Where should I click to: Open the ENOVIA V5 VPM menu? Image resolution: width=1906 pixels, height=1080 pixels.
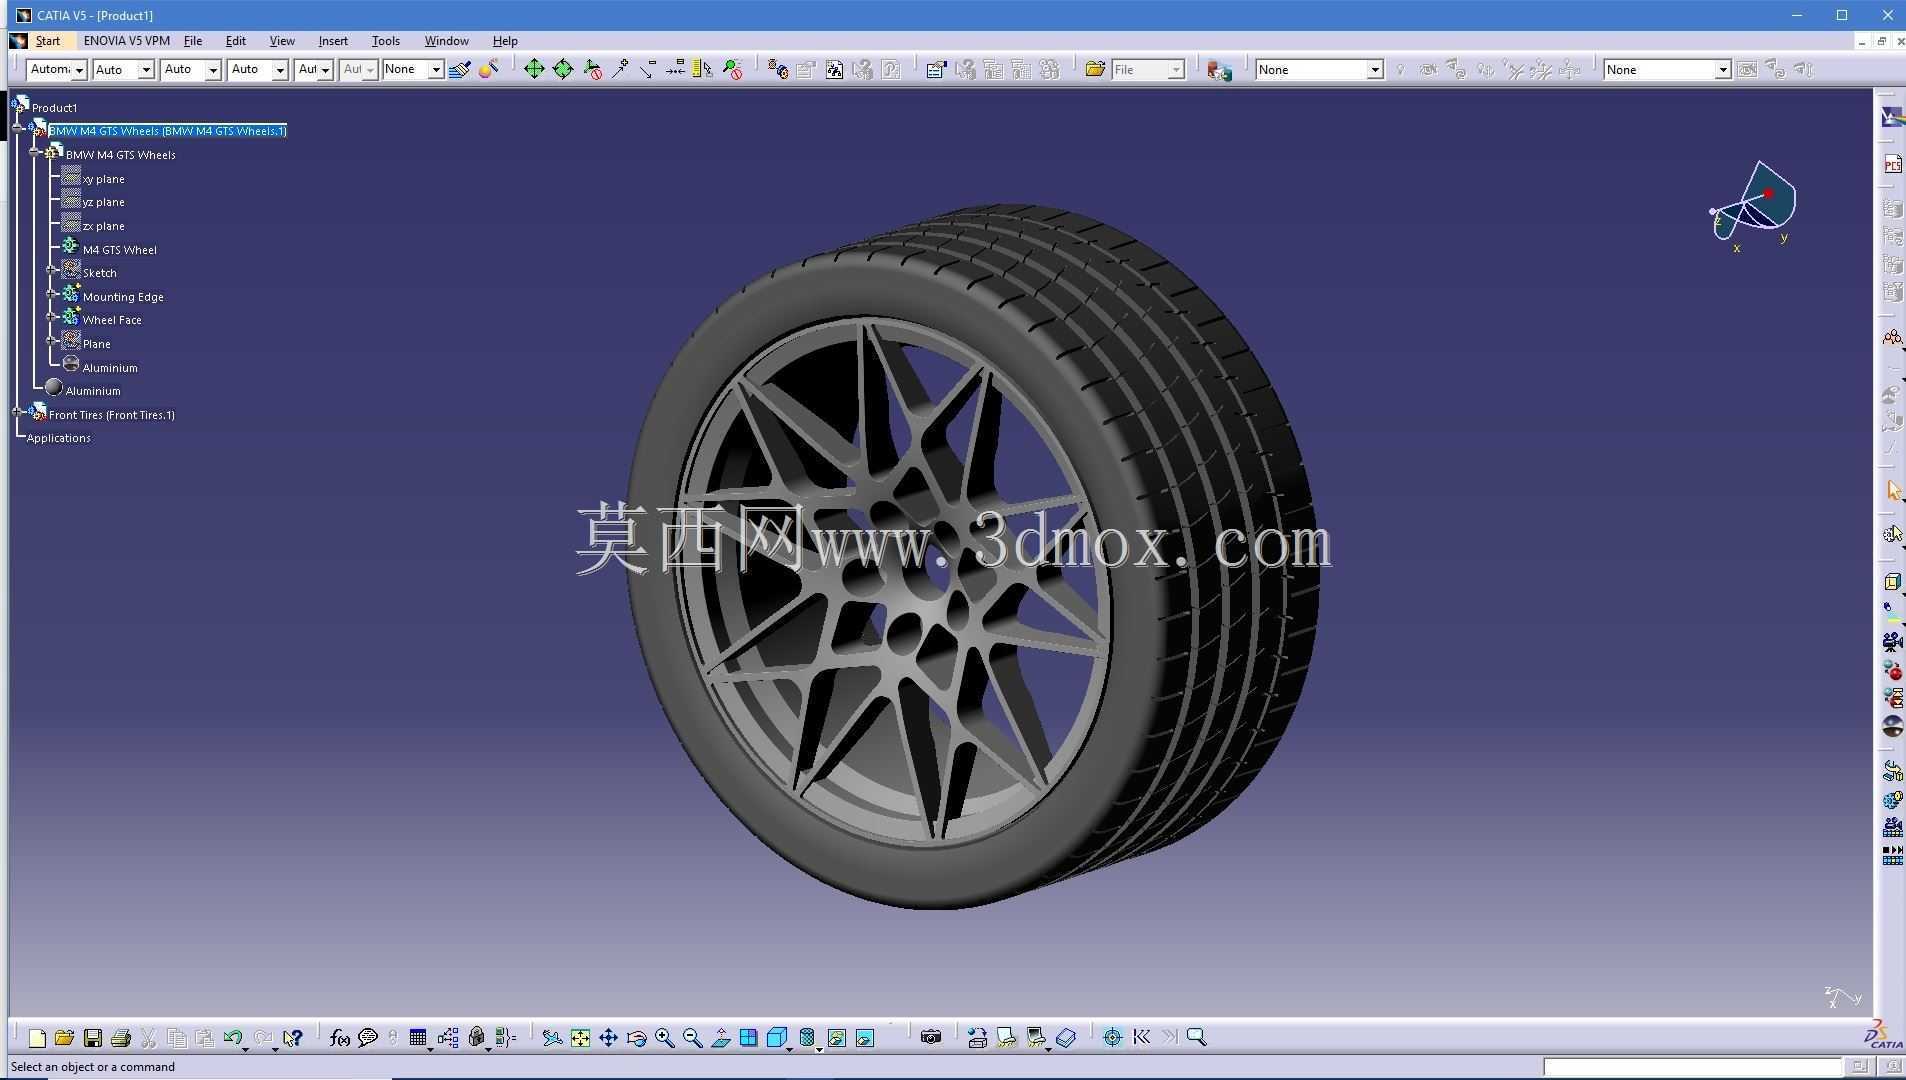pos(126,41)
